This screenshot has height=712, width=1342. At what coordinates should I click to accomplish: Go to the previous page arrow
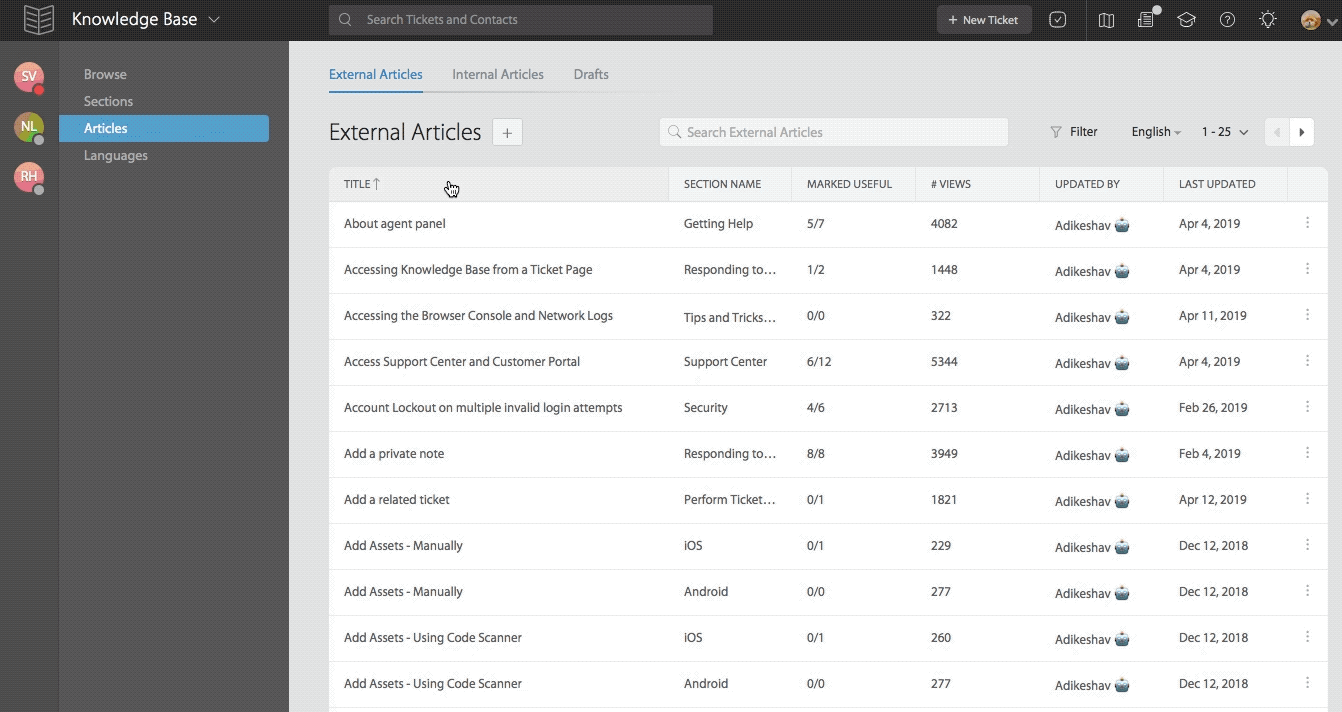pos(1277,132)
